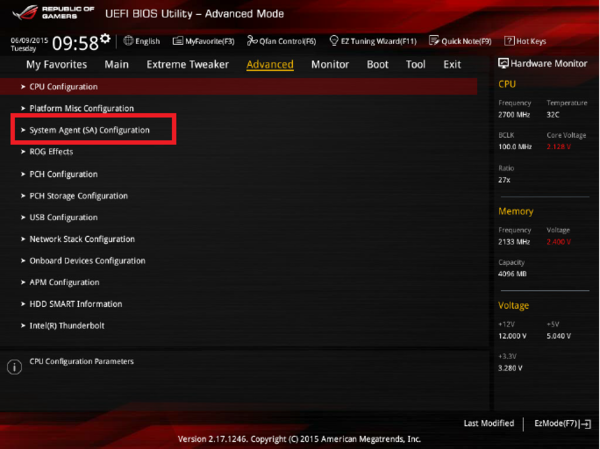Click the info circle icon at bottom
Viewport: 600px width, 449px height.
click(x=15, y=367)
